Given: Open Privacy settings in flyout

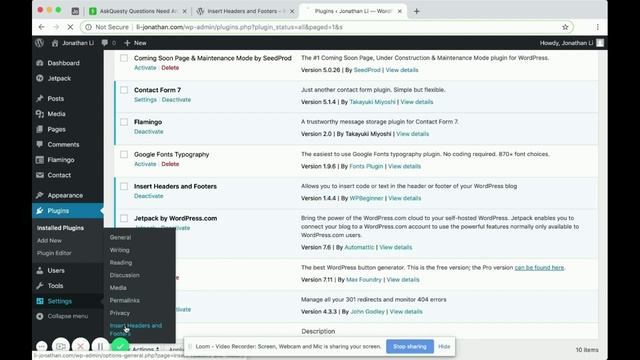Looking at the screenshot, I should (x=120, y=313).
